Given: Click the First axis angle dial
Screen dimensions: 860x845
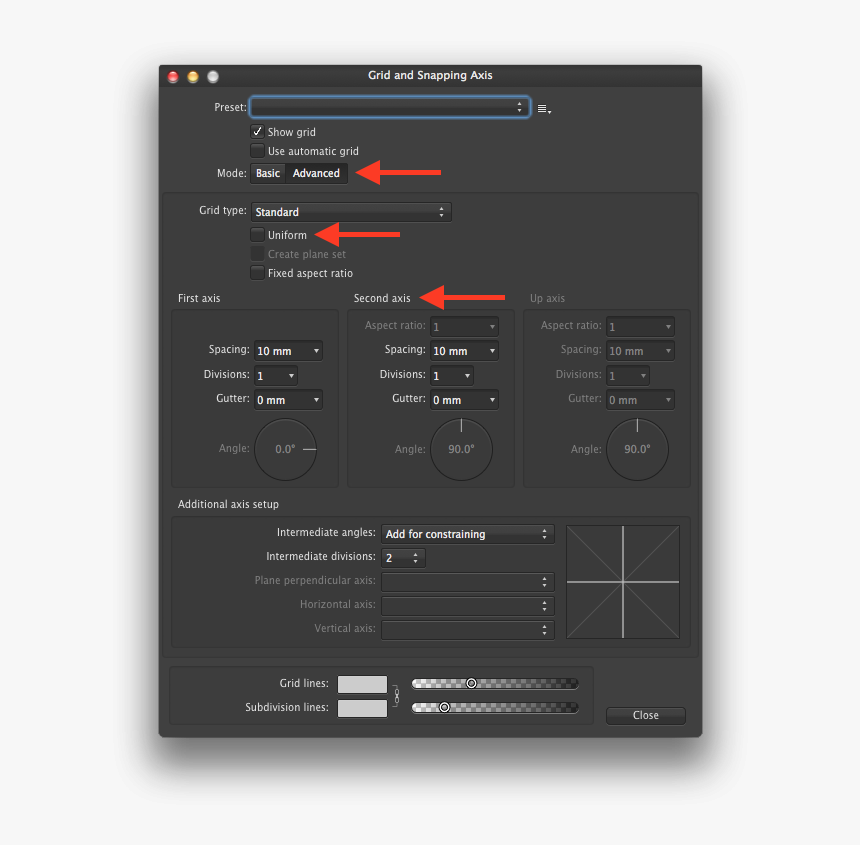Looking at the screenshot, I should (285, 450).
